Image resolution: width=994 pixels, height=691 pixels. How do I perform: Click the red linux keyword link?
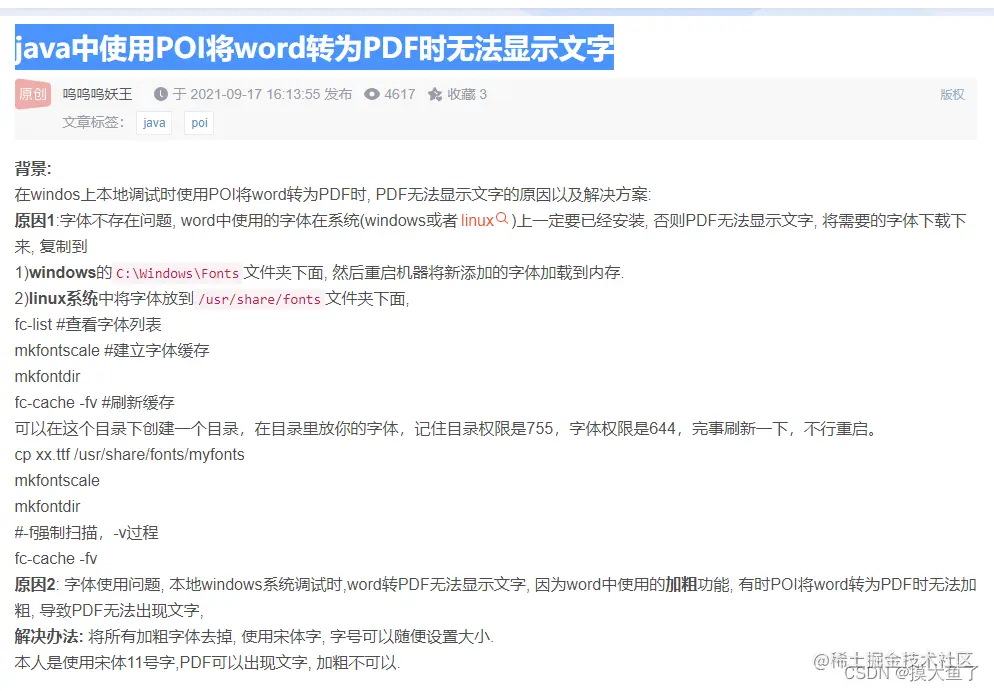coord(477,220)
